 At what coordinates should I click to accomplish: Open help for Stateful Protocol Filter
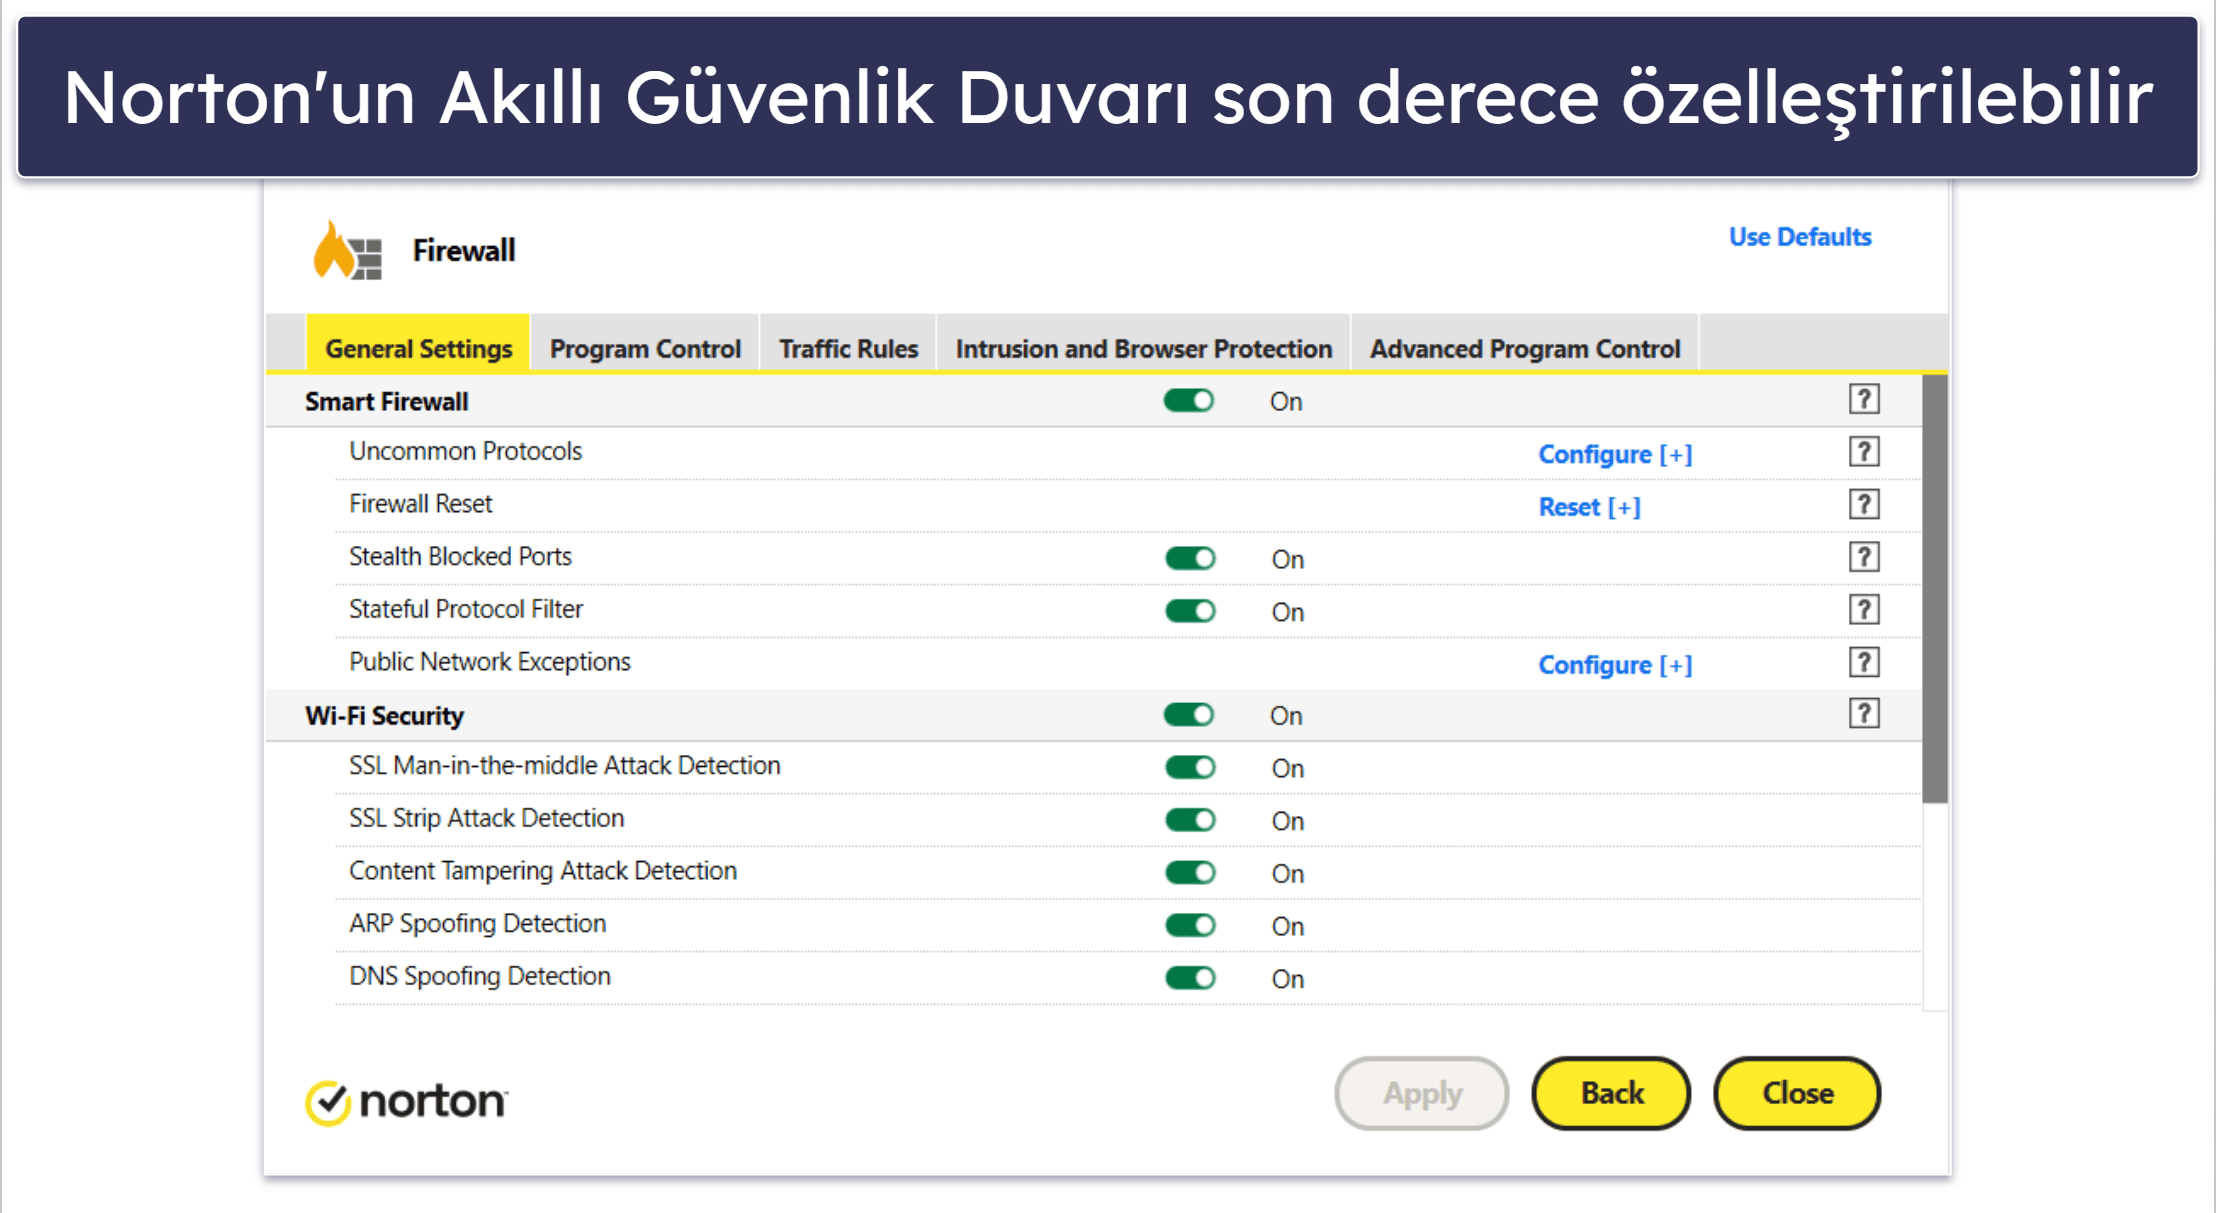(1863, 610)
